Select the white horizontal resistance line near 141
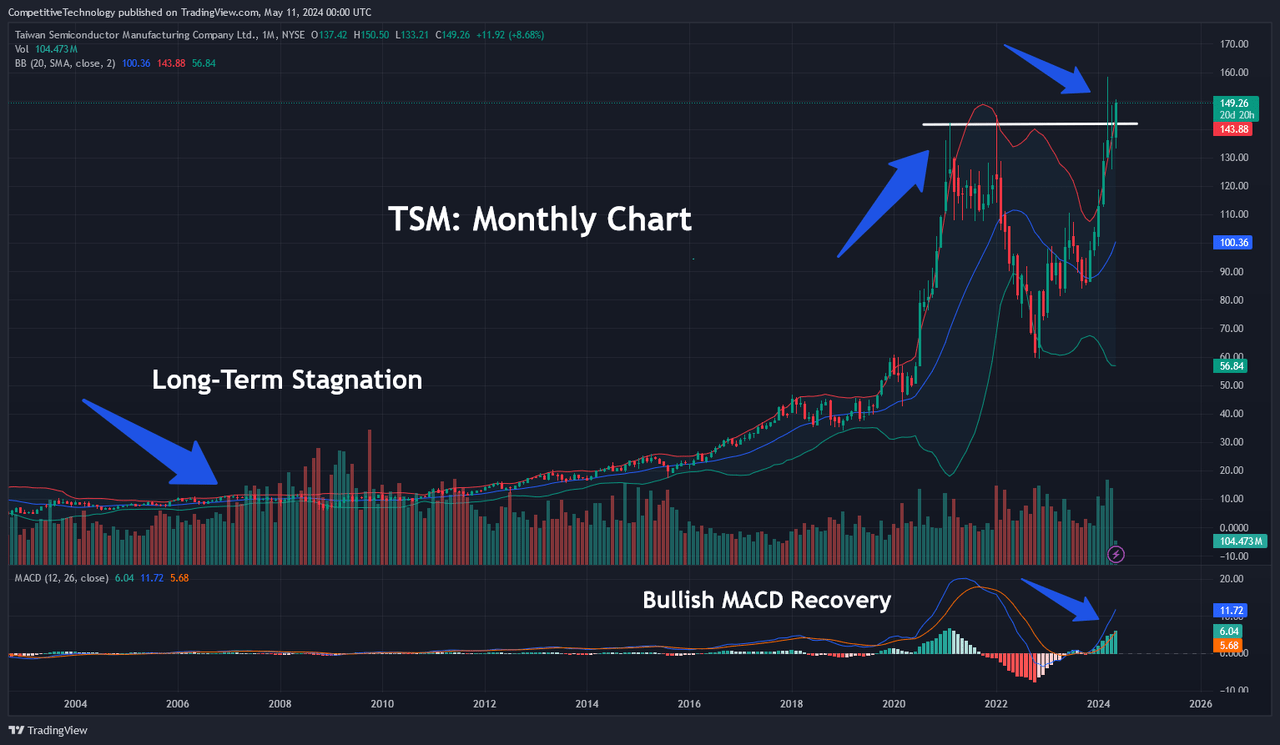Screen dimensions: 1280x745 1030,124
